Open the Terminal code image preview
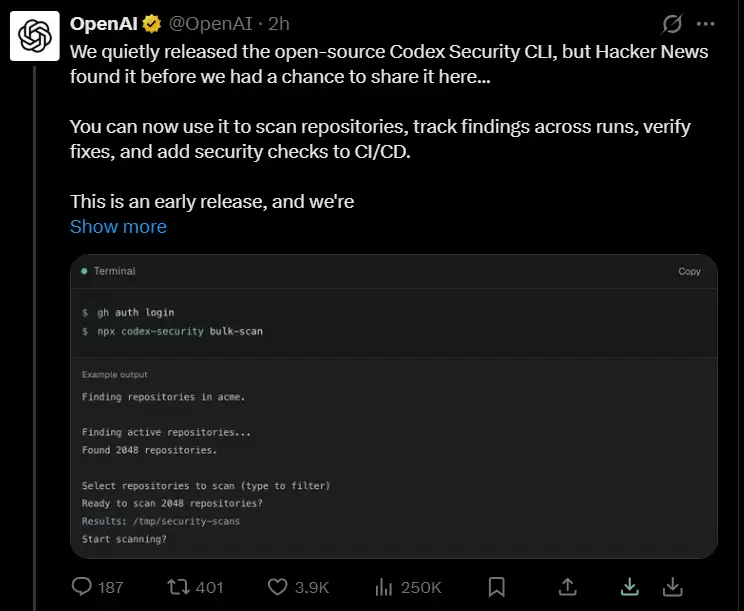744x611 pixels. 394,407
